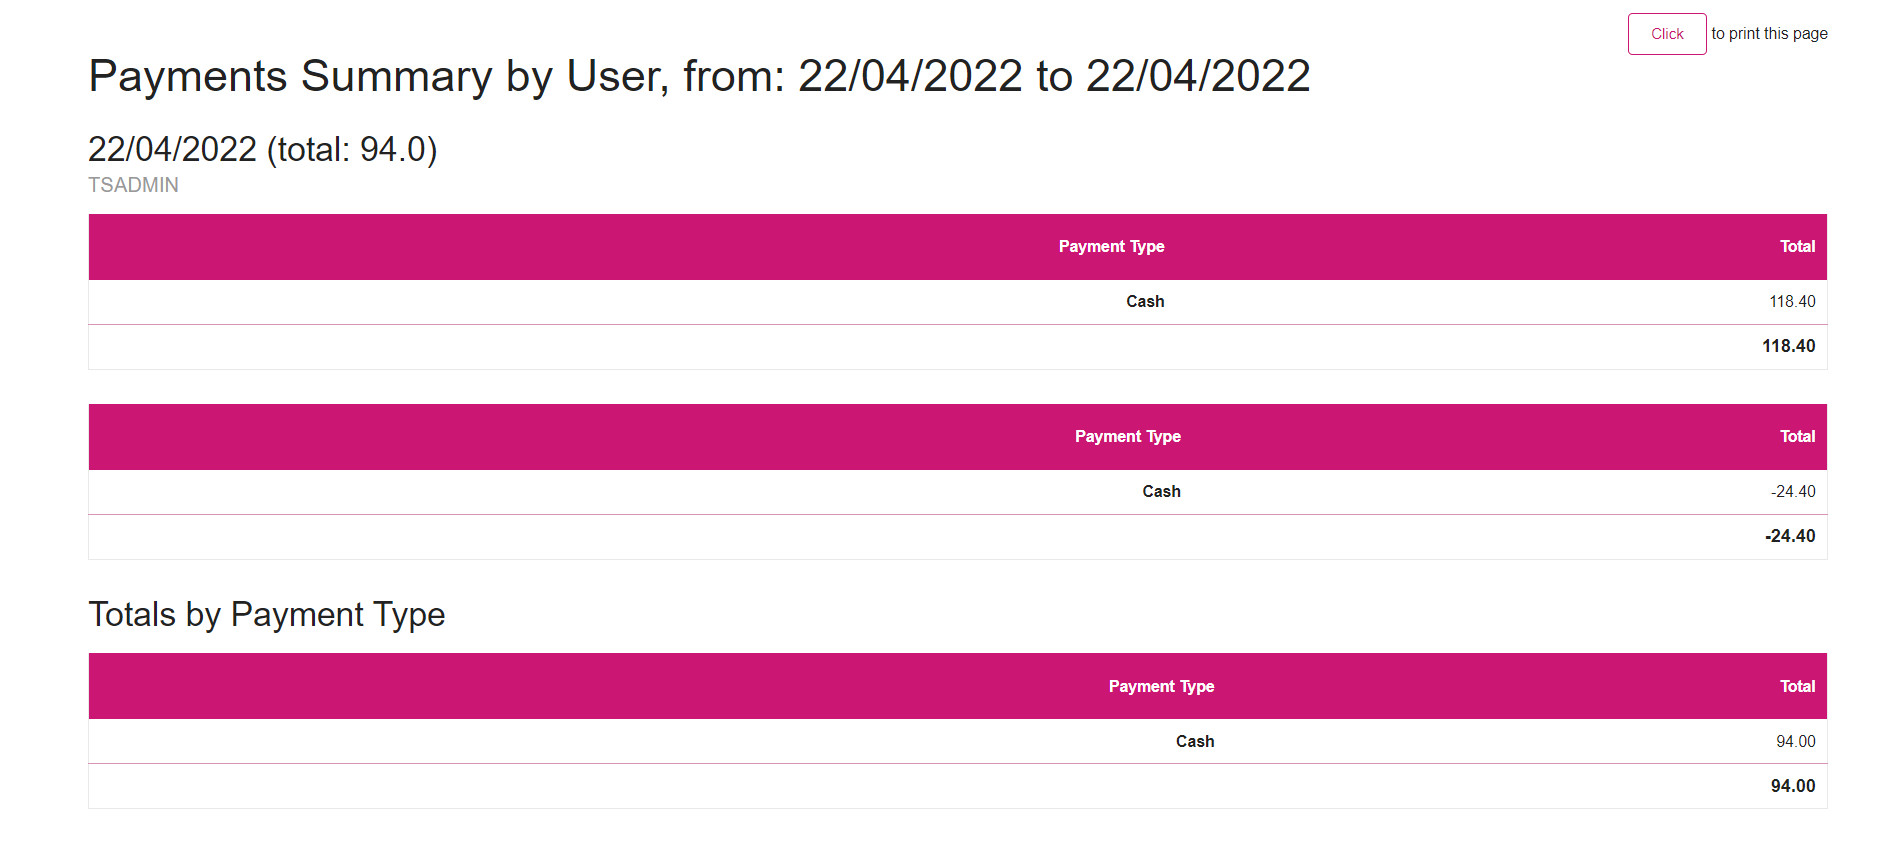Click the 22/04/2022 total 94.0 subheading
Viewport: 1897px width, 851px height.
(263, 149)
